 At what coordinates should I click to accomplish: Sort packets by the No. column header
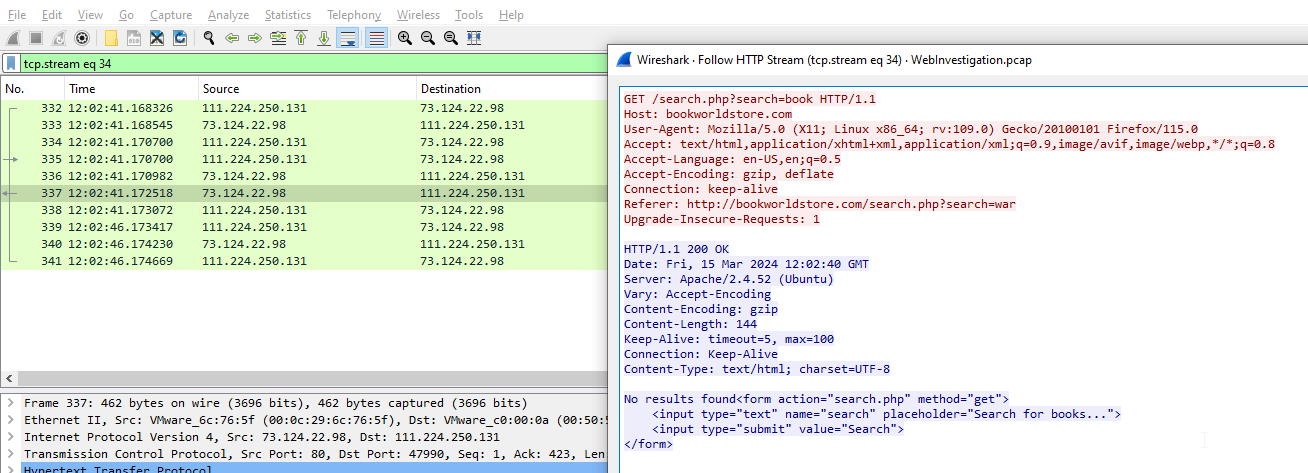32,89
